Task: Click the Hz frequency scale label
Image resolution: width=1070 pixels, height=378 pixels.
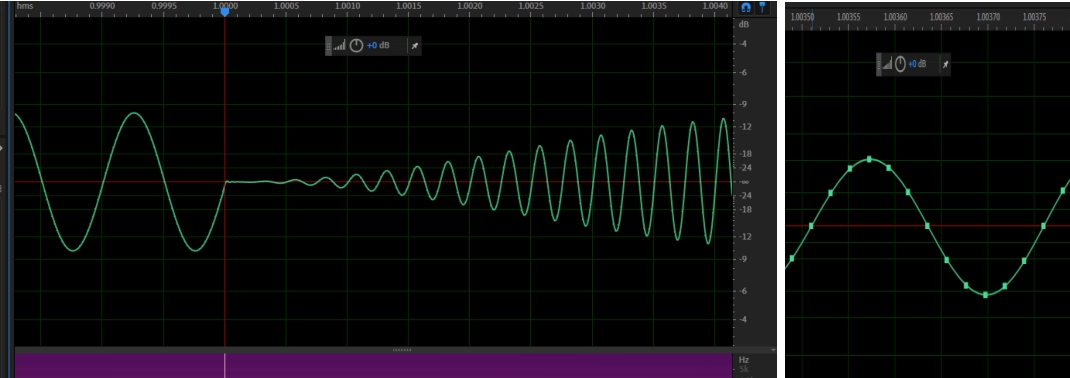Action: click(743, 359)
